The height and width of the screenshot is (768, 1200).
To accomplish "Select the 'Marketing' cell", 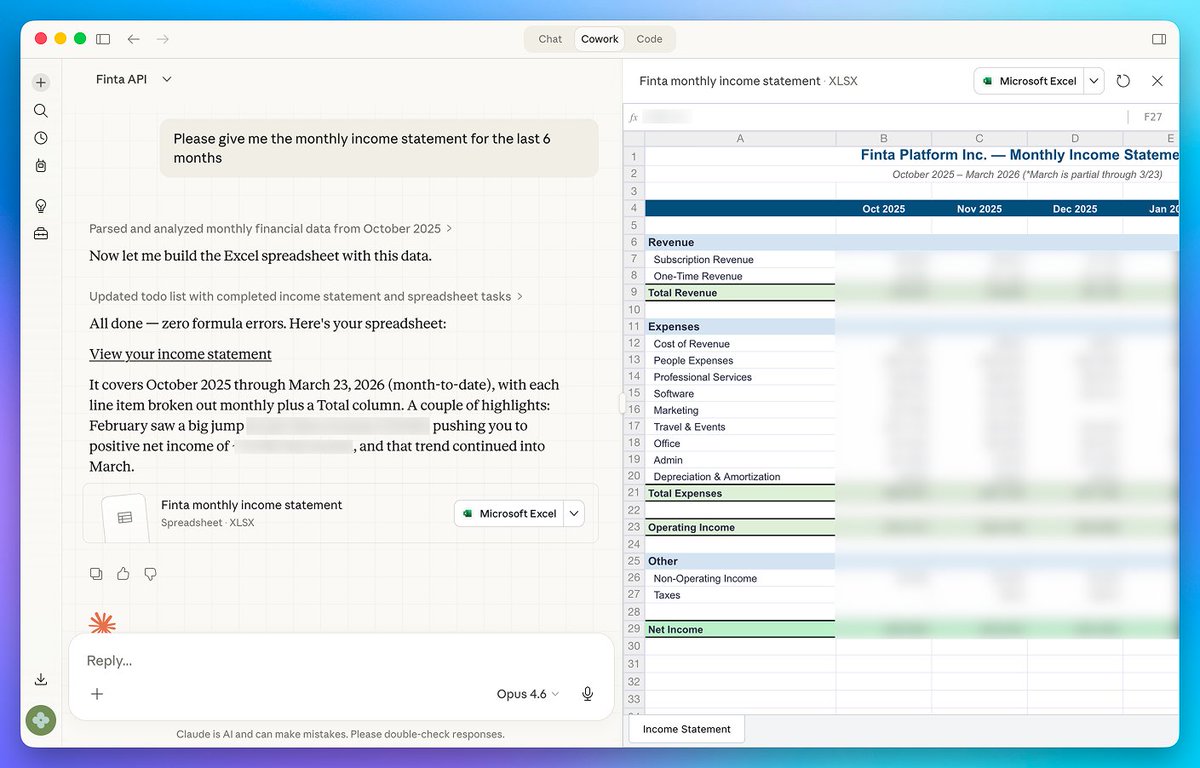I will pos(740,410).
